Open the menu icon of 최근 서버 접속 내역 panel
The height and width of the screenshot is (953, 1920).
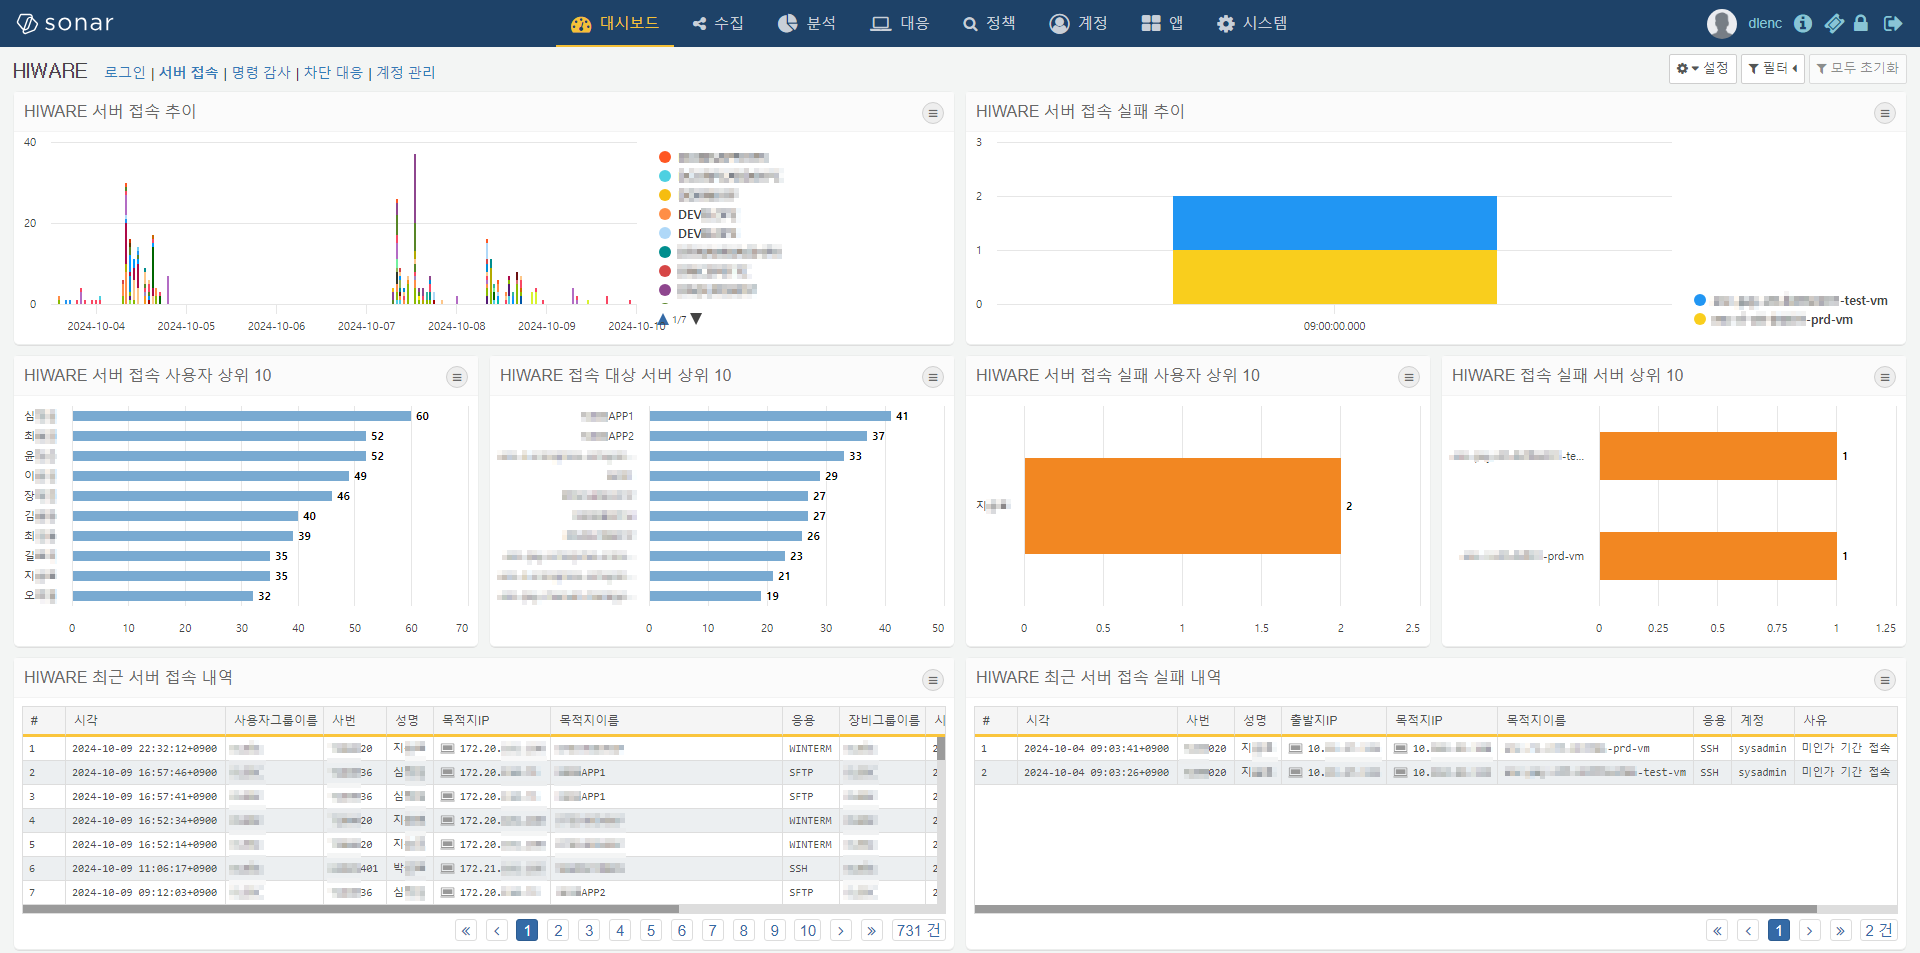(x=933, y=680)
